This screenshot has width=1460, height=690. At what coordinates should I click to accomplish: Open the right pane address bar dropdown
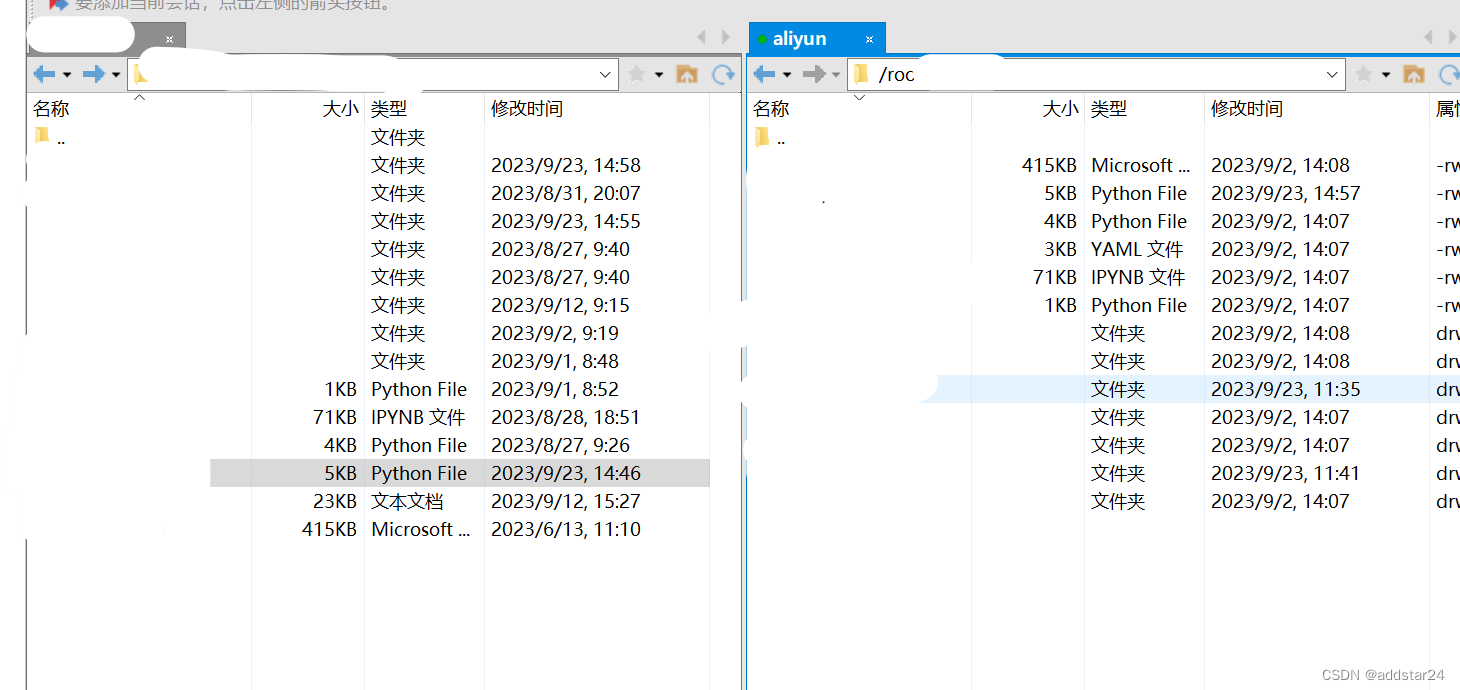(x=1332, y=74)
